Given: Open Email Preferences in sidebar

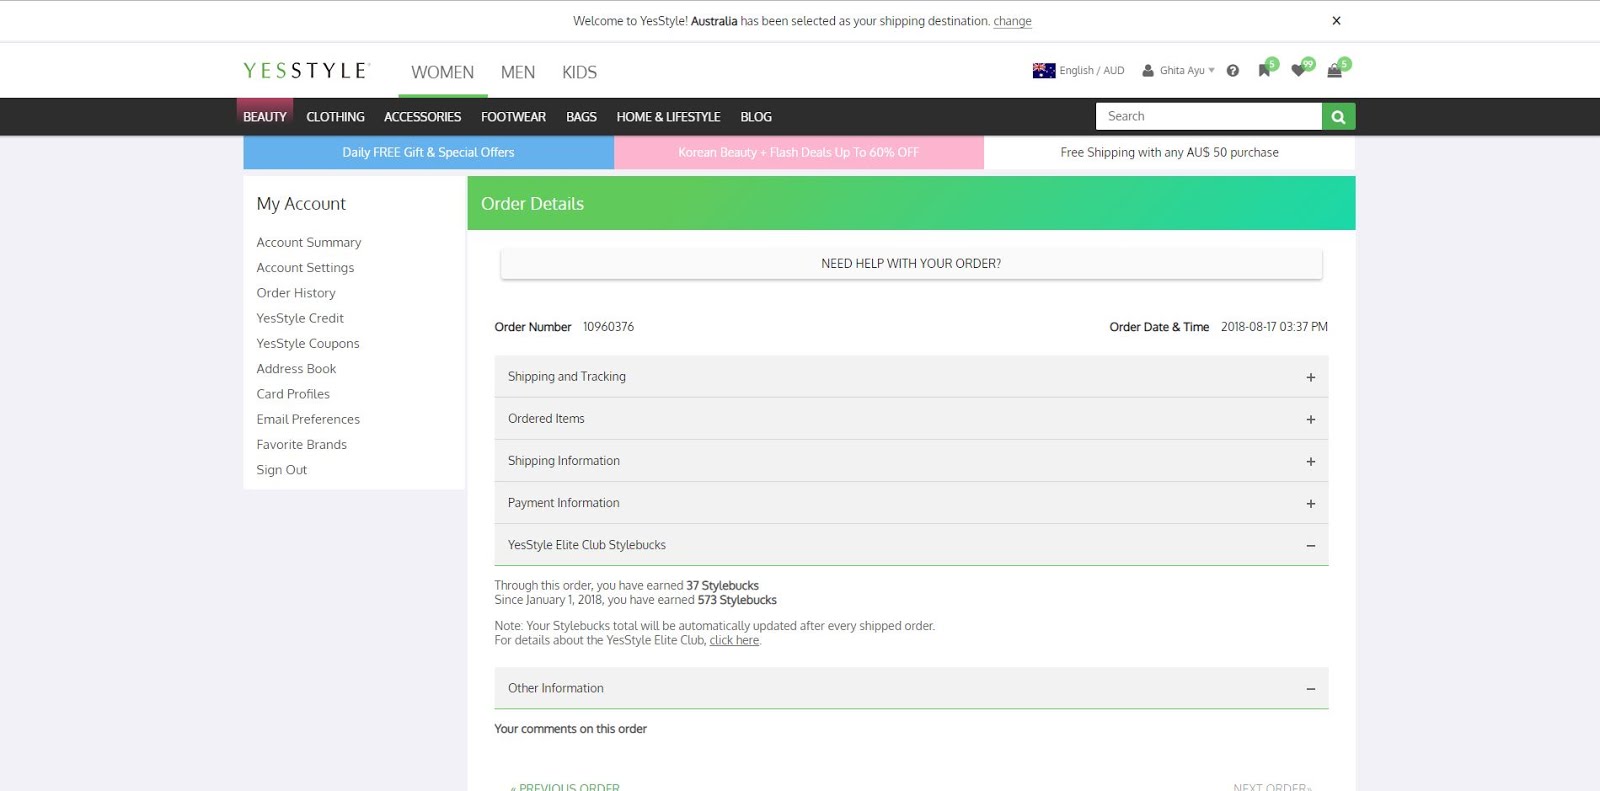Looking at the screenshot, I should point(308,420).
